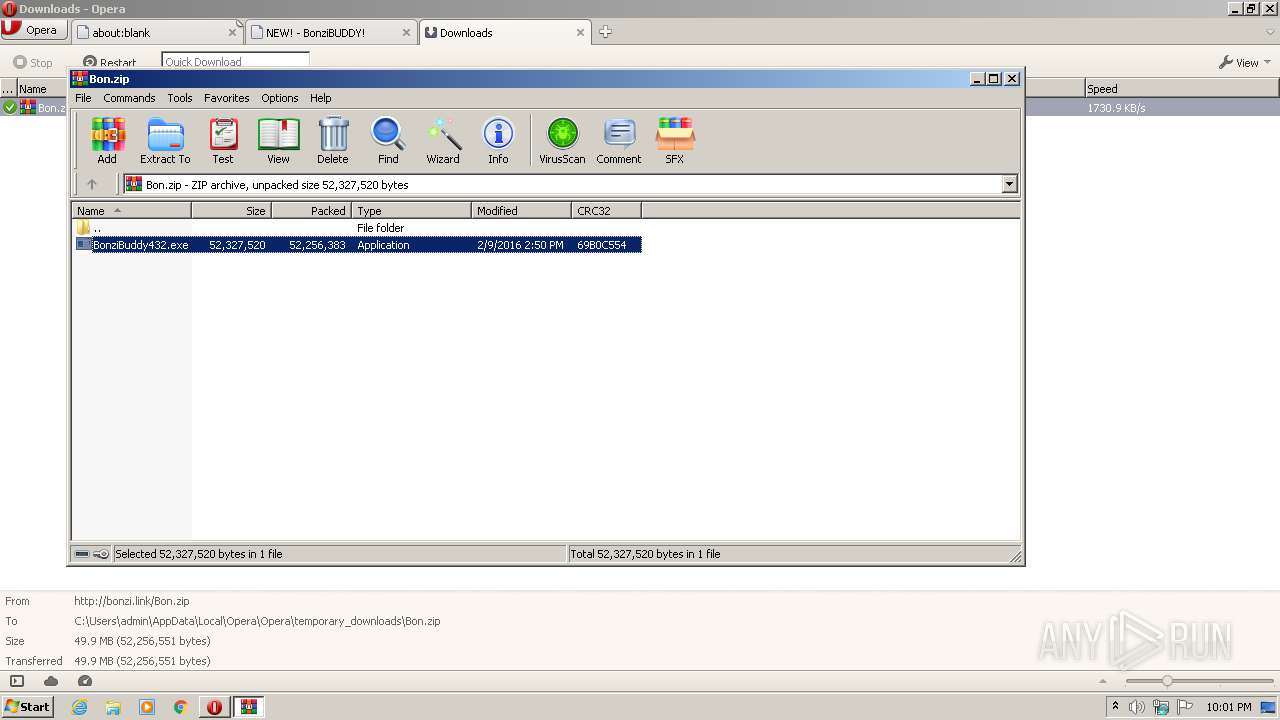Close the about:blank tab

(x=233, y=32)
